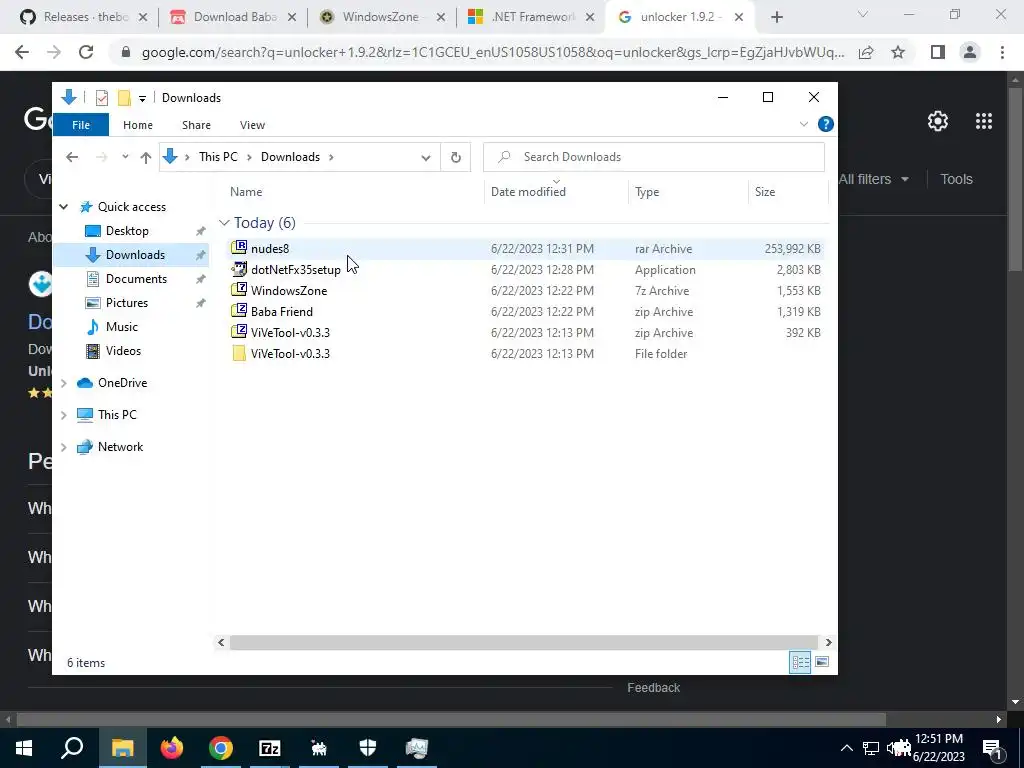Expand the This PC tree node
This screenshot has height=768, width=1024.
coord(63,415)
